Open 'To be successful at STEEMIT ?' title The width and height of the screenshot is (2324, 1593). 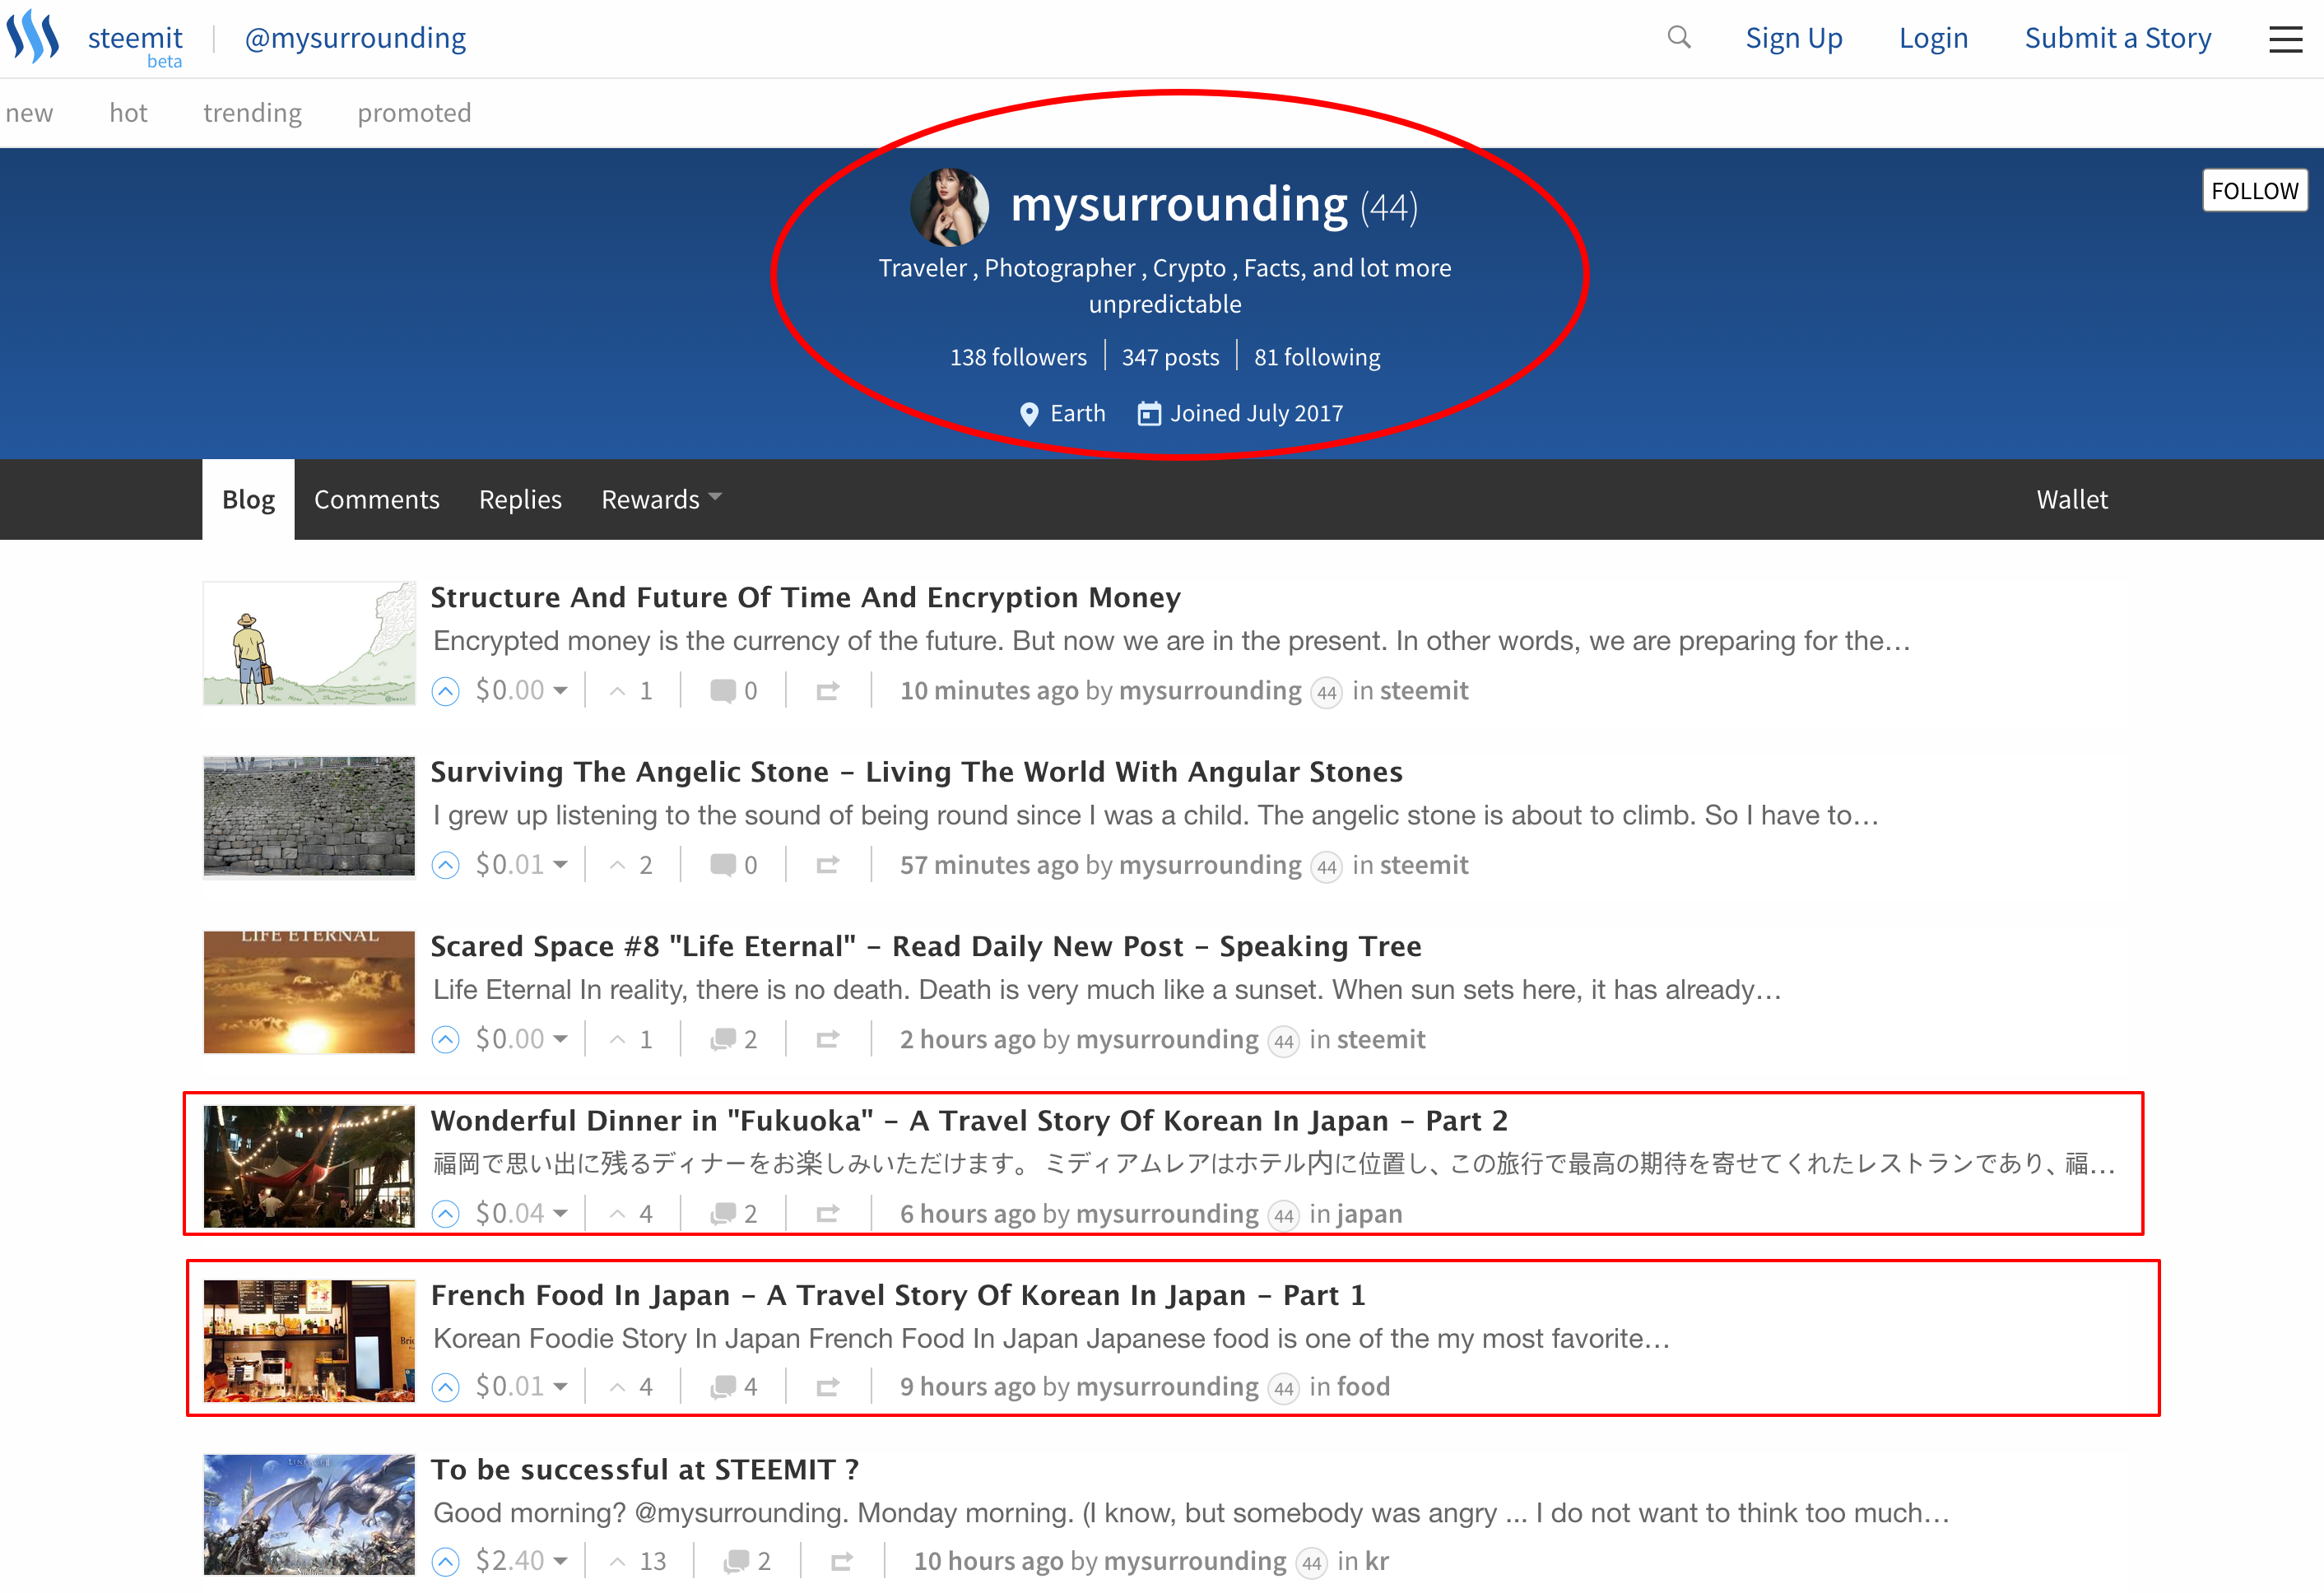644,1469
